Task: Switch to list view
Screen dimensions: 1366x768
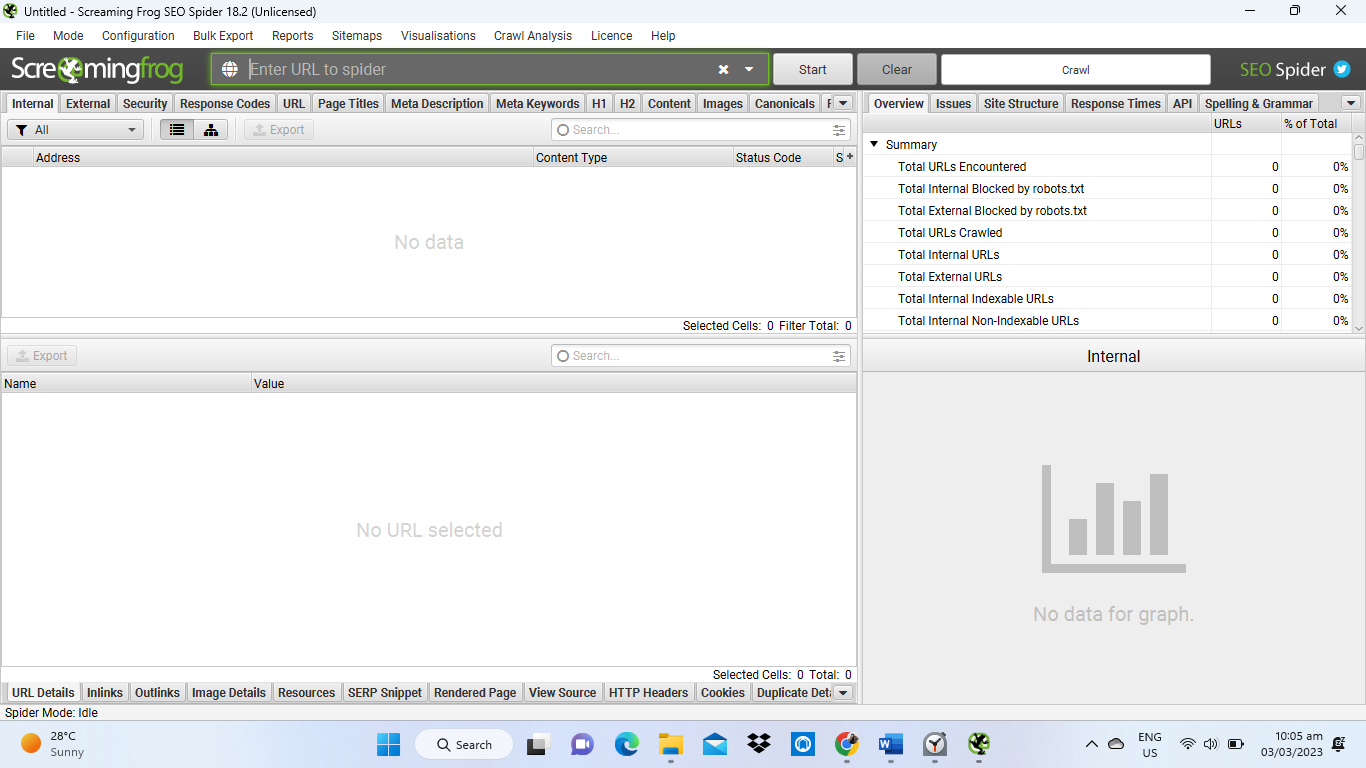Action: pyautogui.click(x=177, y=130)
